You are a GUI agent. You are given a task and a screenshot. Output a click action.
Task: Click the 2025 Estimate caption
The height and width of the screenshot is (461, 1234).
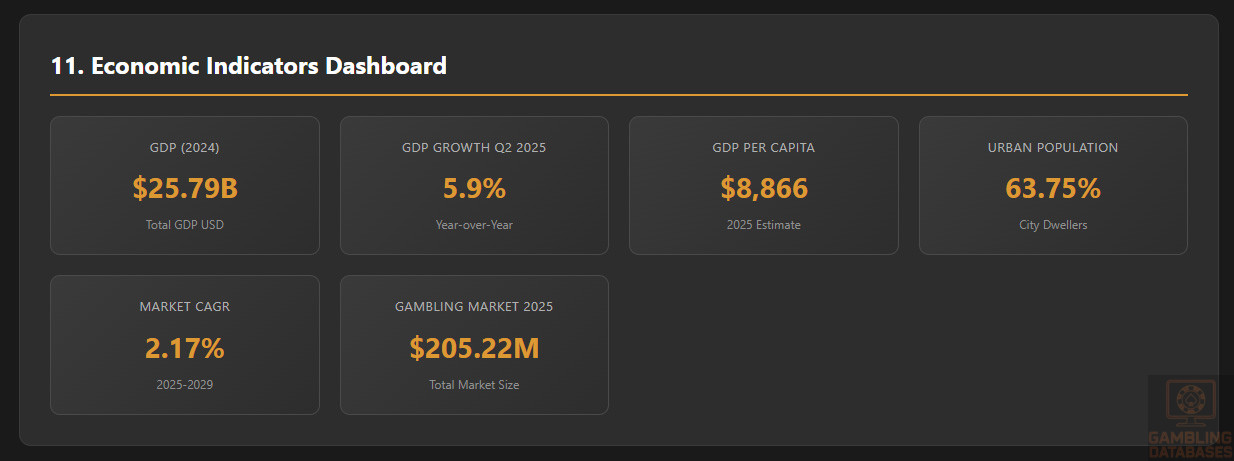[x=763, y=225]
